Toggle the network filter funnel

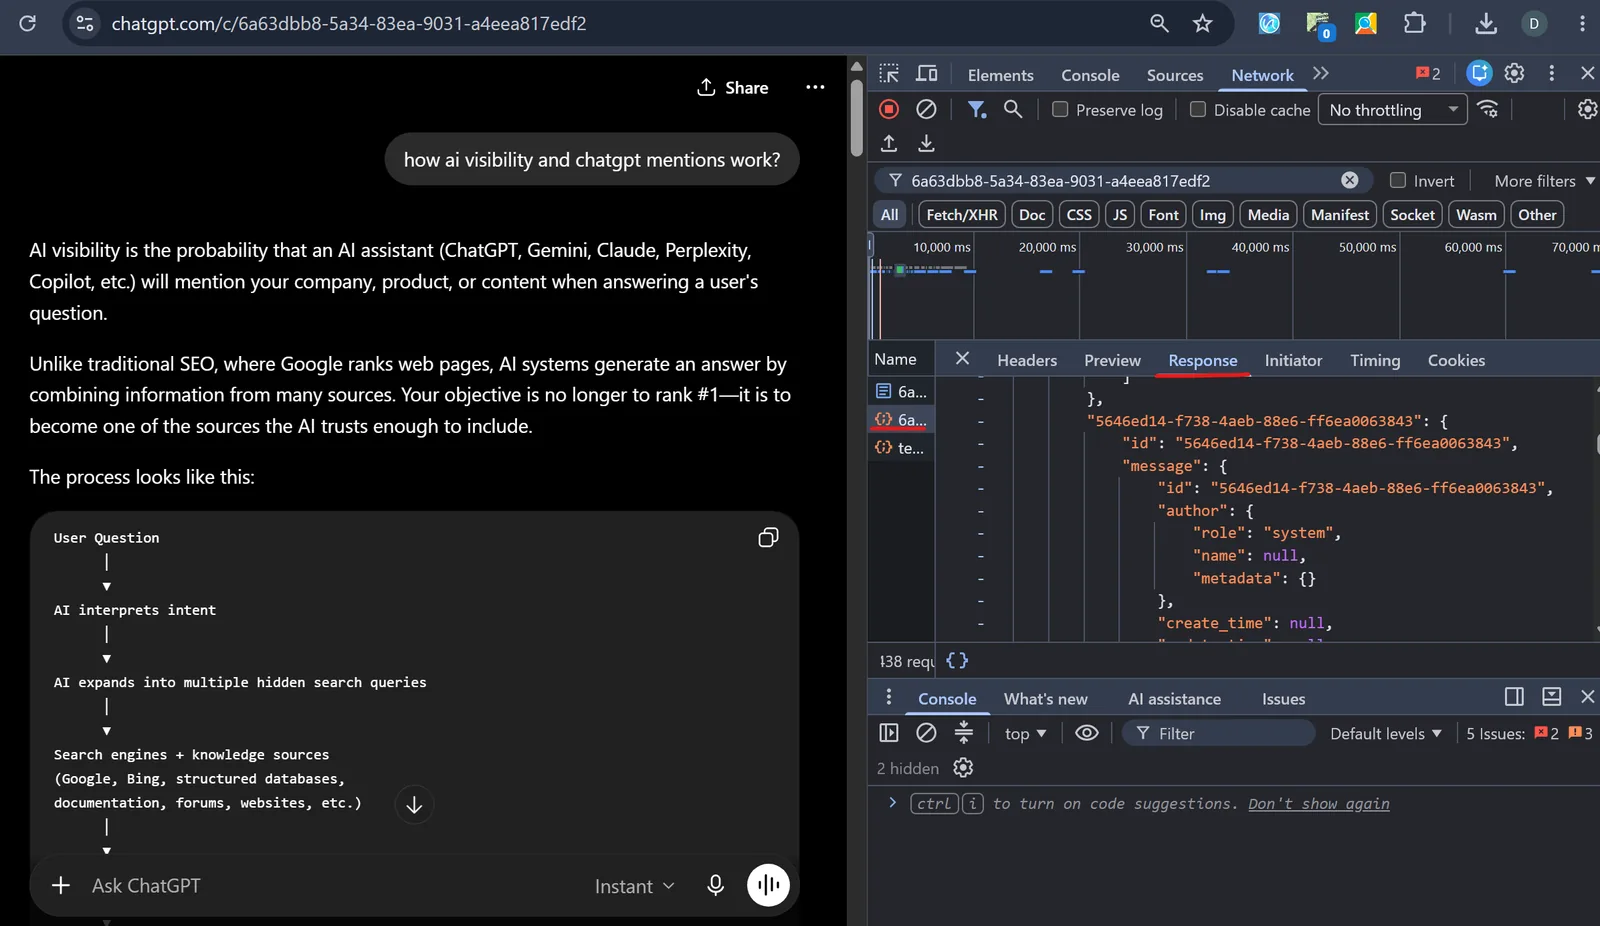pos(977,109)
